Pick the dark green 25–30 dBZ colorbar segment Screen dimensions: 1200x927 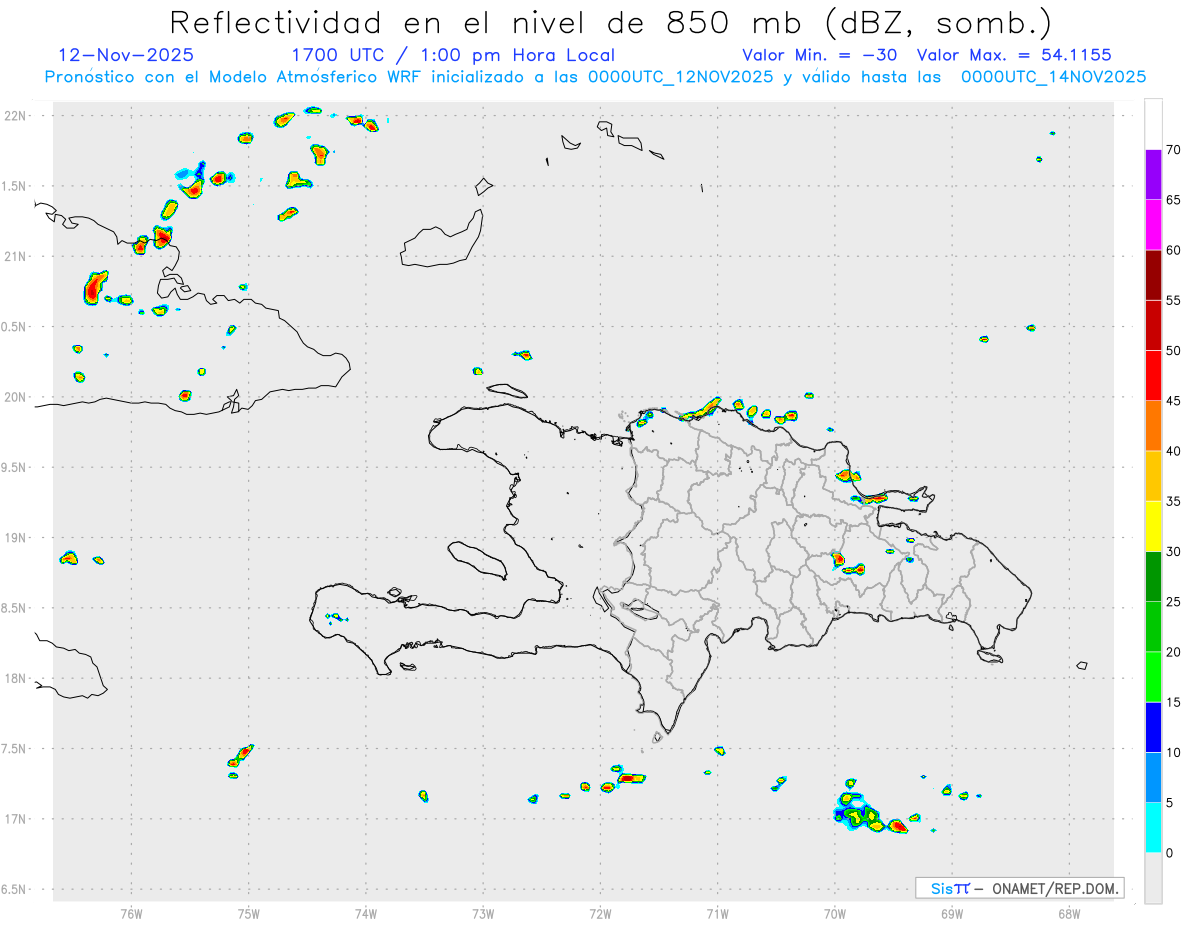tap(1153, 577)
